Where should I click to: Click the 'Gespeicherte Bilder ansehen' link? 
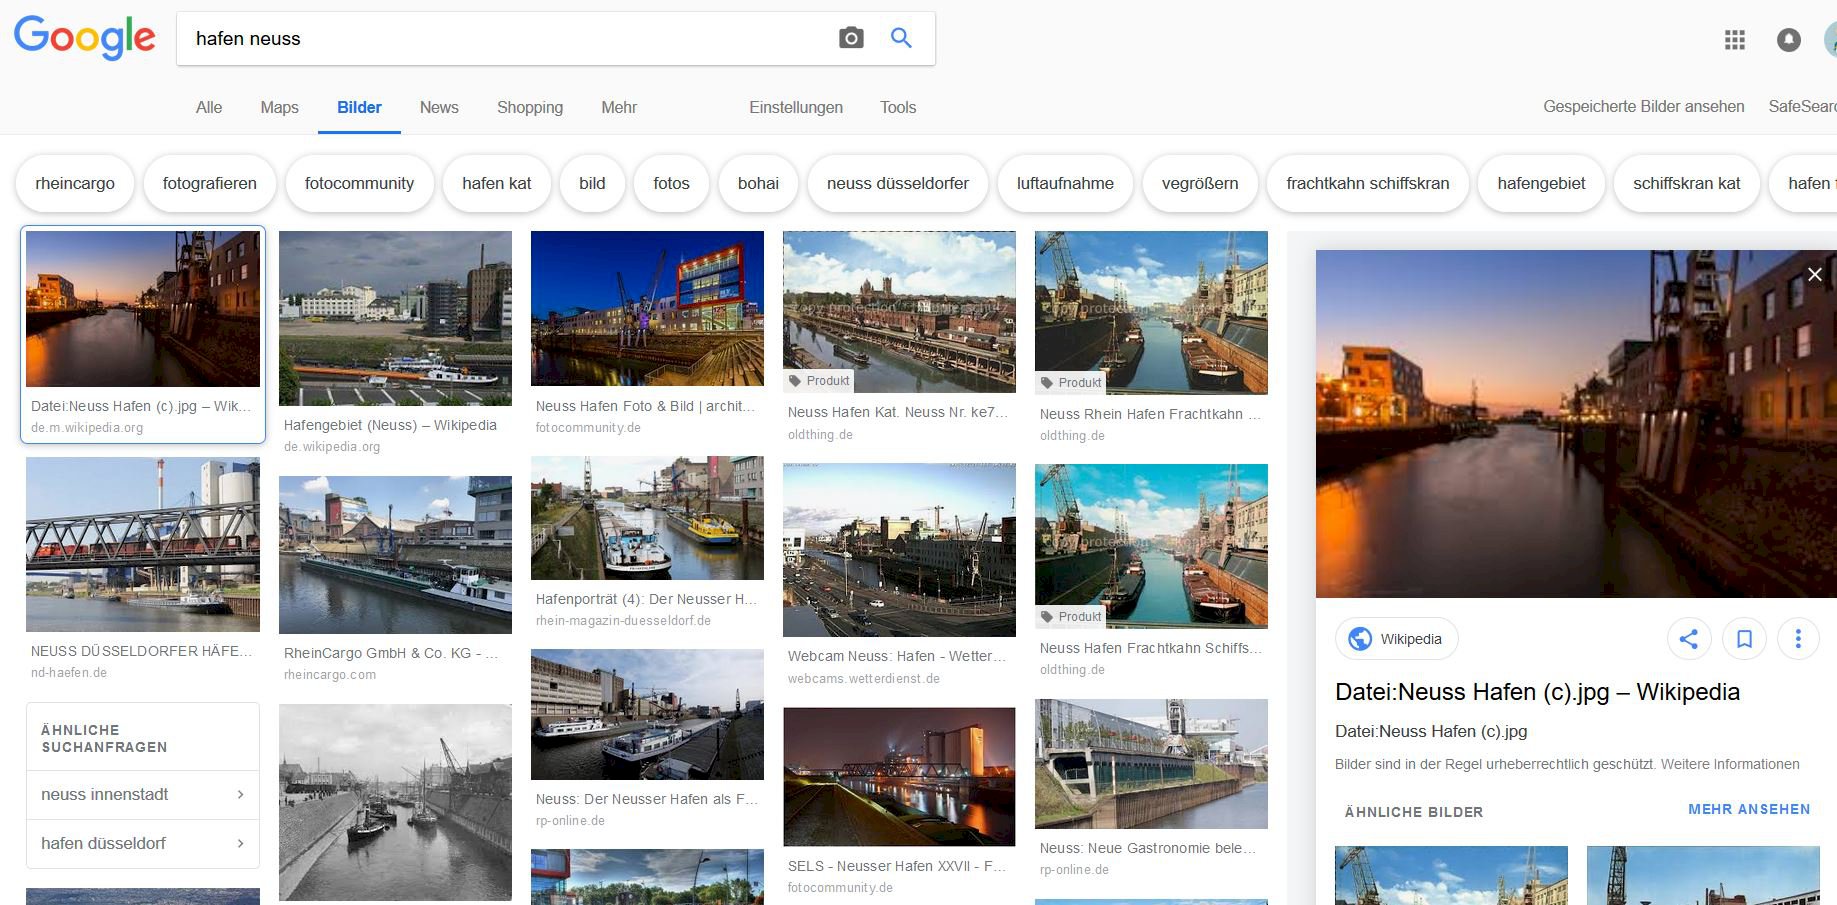tap(1643, 106)
